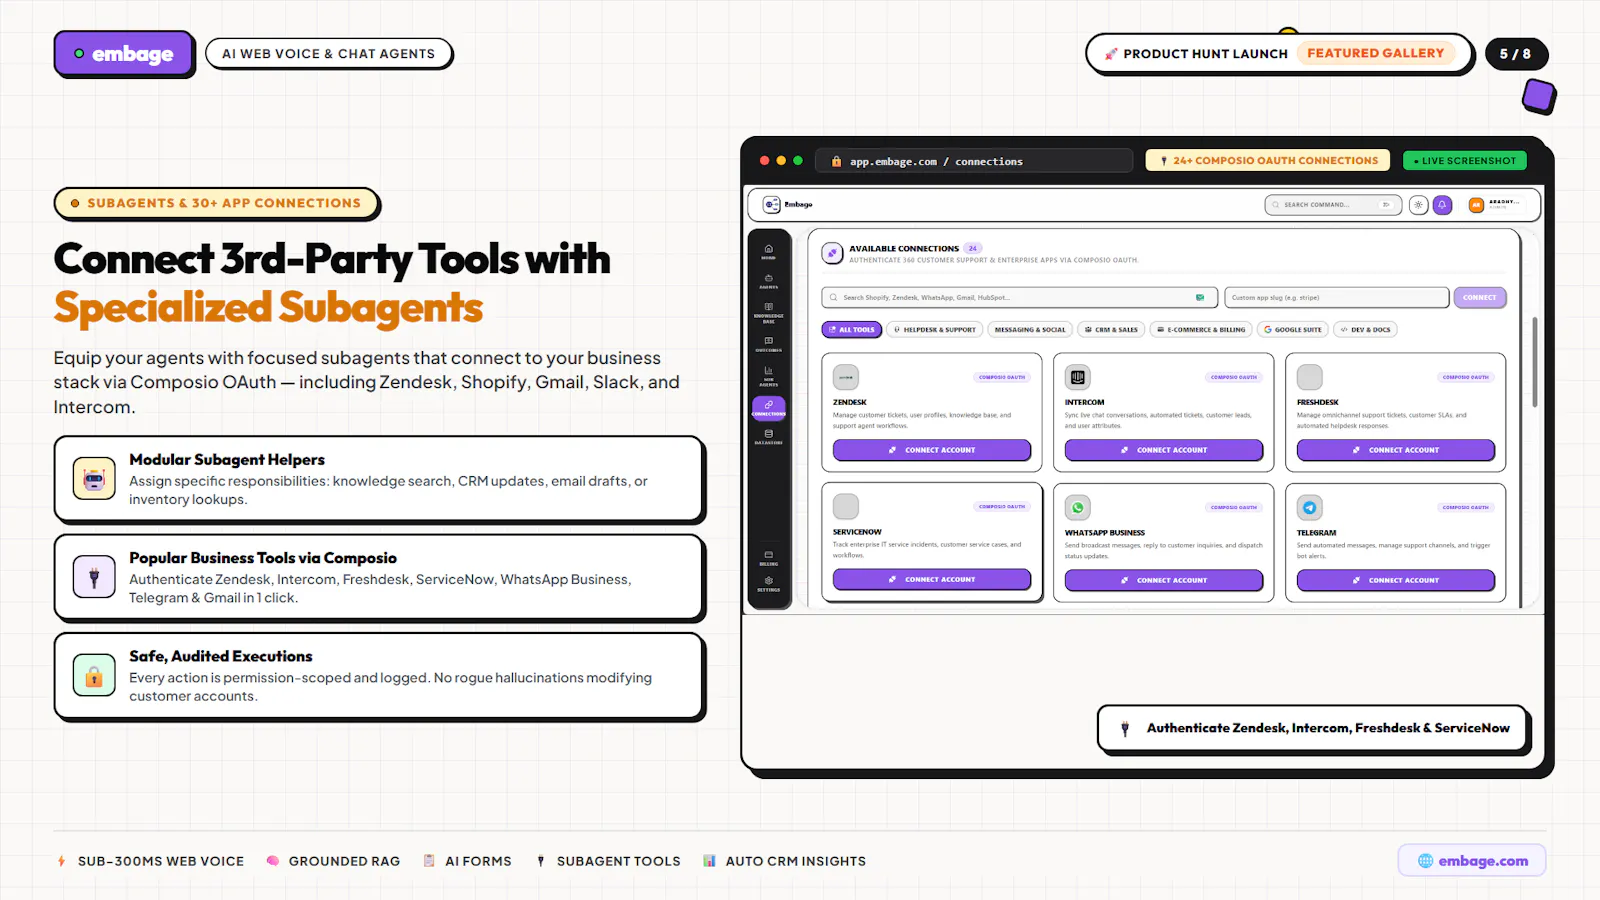
Task: Focus the Search Shopify, Zendesk connections field
Action: [x=1019, y=297]
